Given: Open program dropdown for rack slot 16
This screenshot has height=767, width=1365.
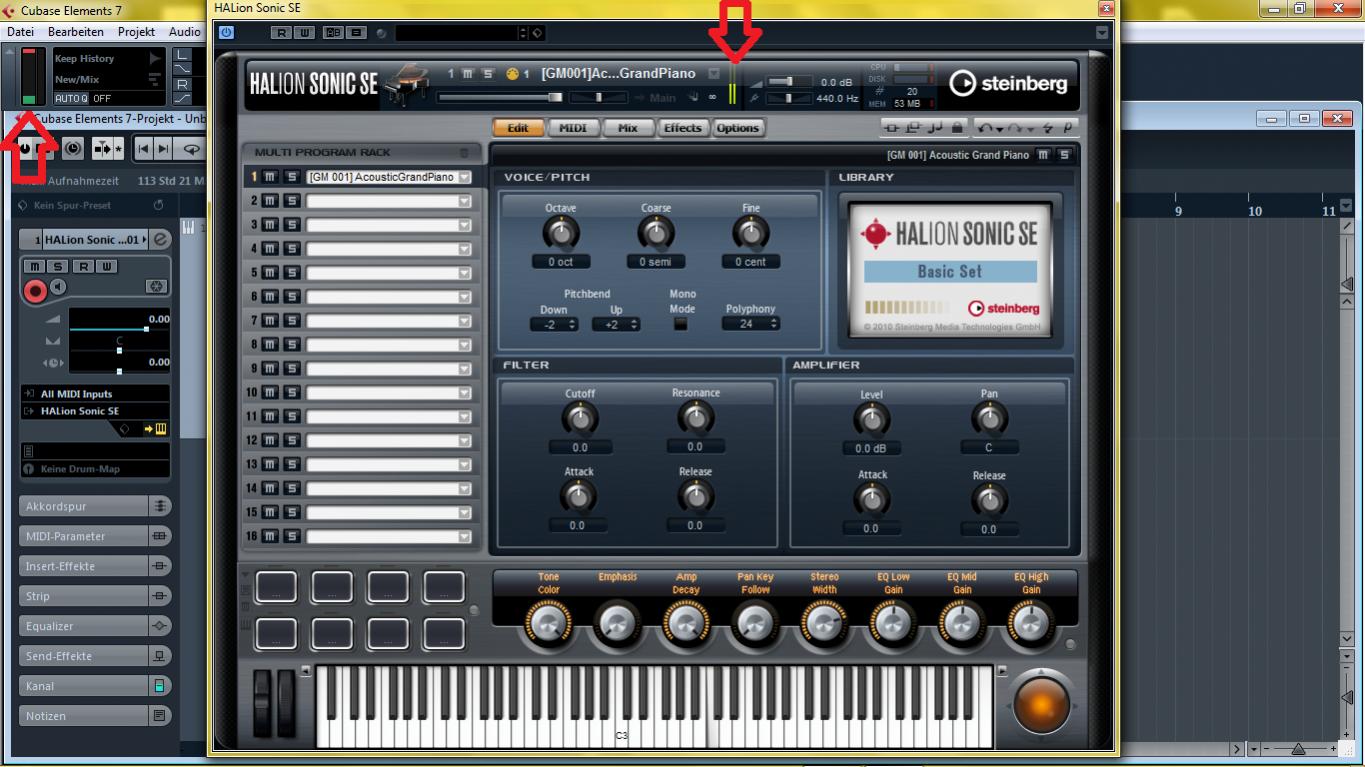Looking at the screenshot, I should [463, 537].
